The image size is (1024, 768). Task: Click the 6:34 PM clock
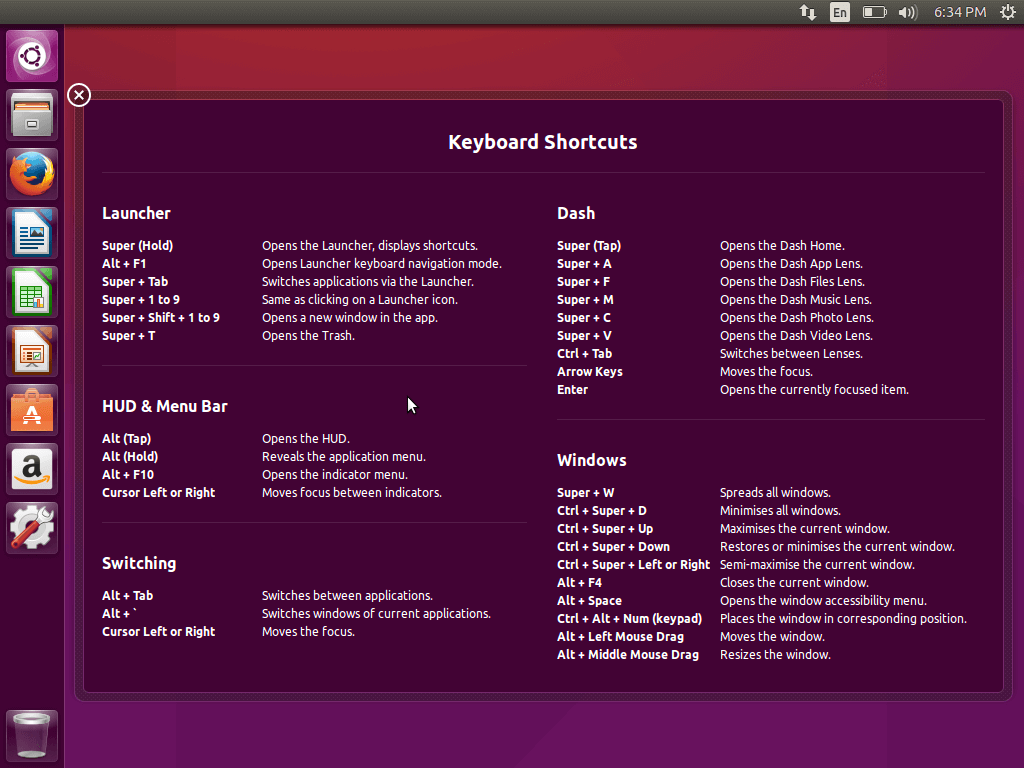pyautogui.click(x=959, y=12)
